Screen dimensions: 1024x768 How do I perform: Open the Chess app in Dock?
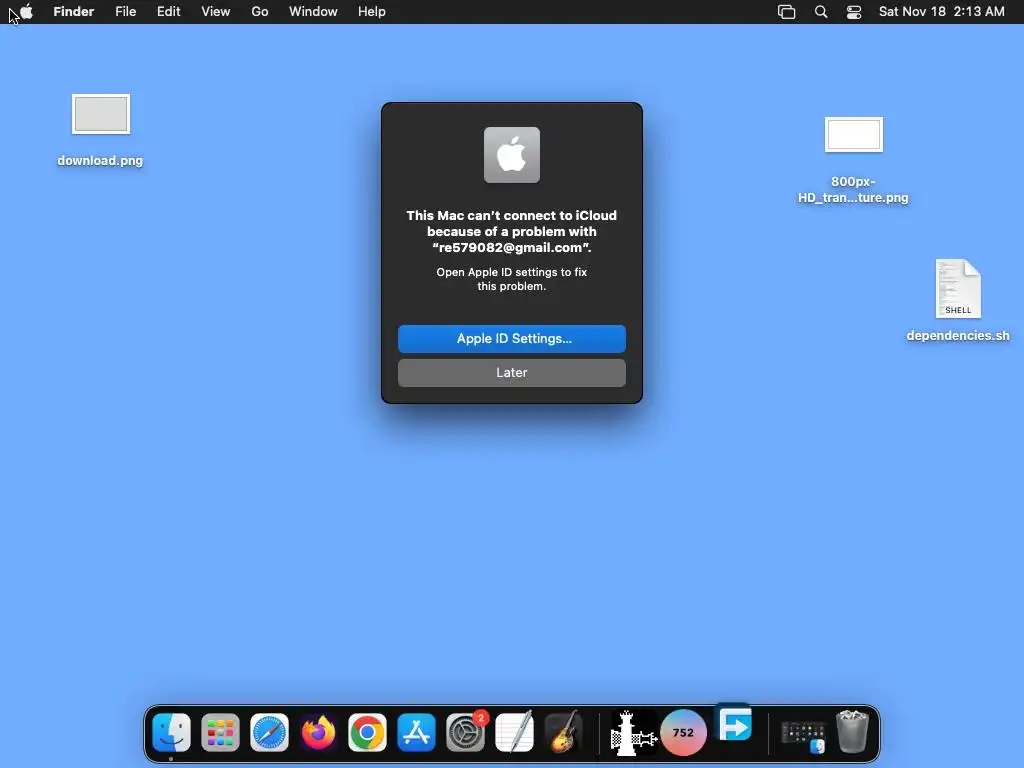coord(632,732)
